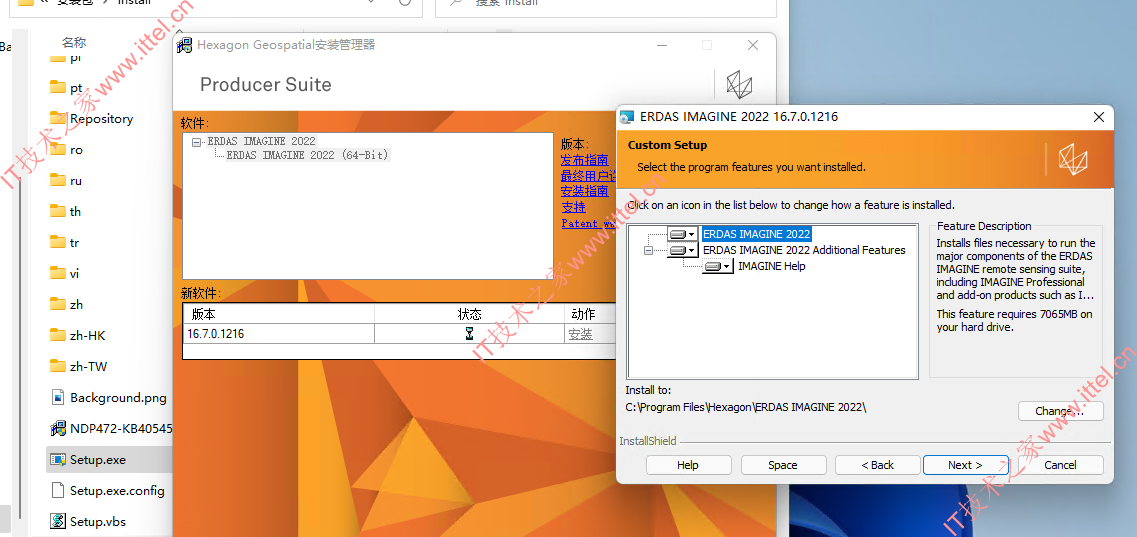
Task: Select the vi folder in Explorer
Action: click(75, 273)
